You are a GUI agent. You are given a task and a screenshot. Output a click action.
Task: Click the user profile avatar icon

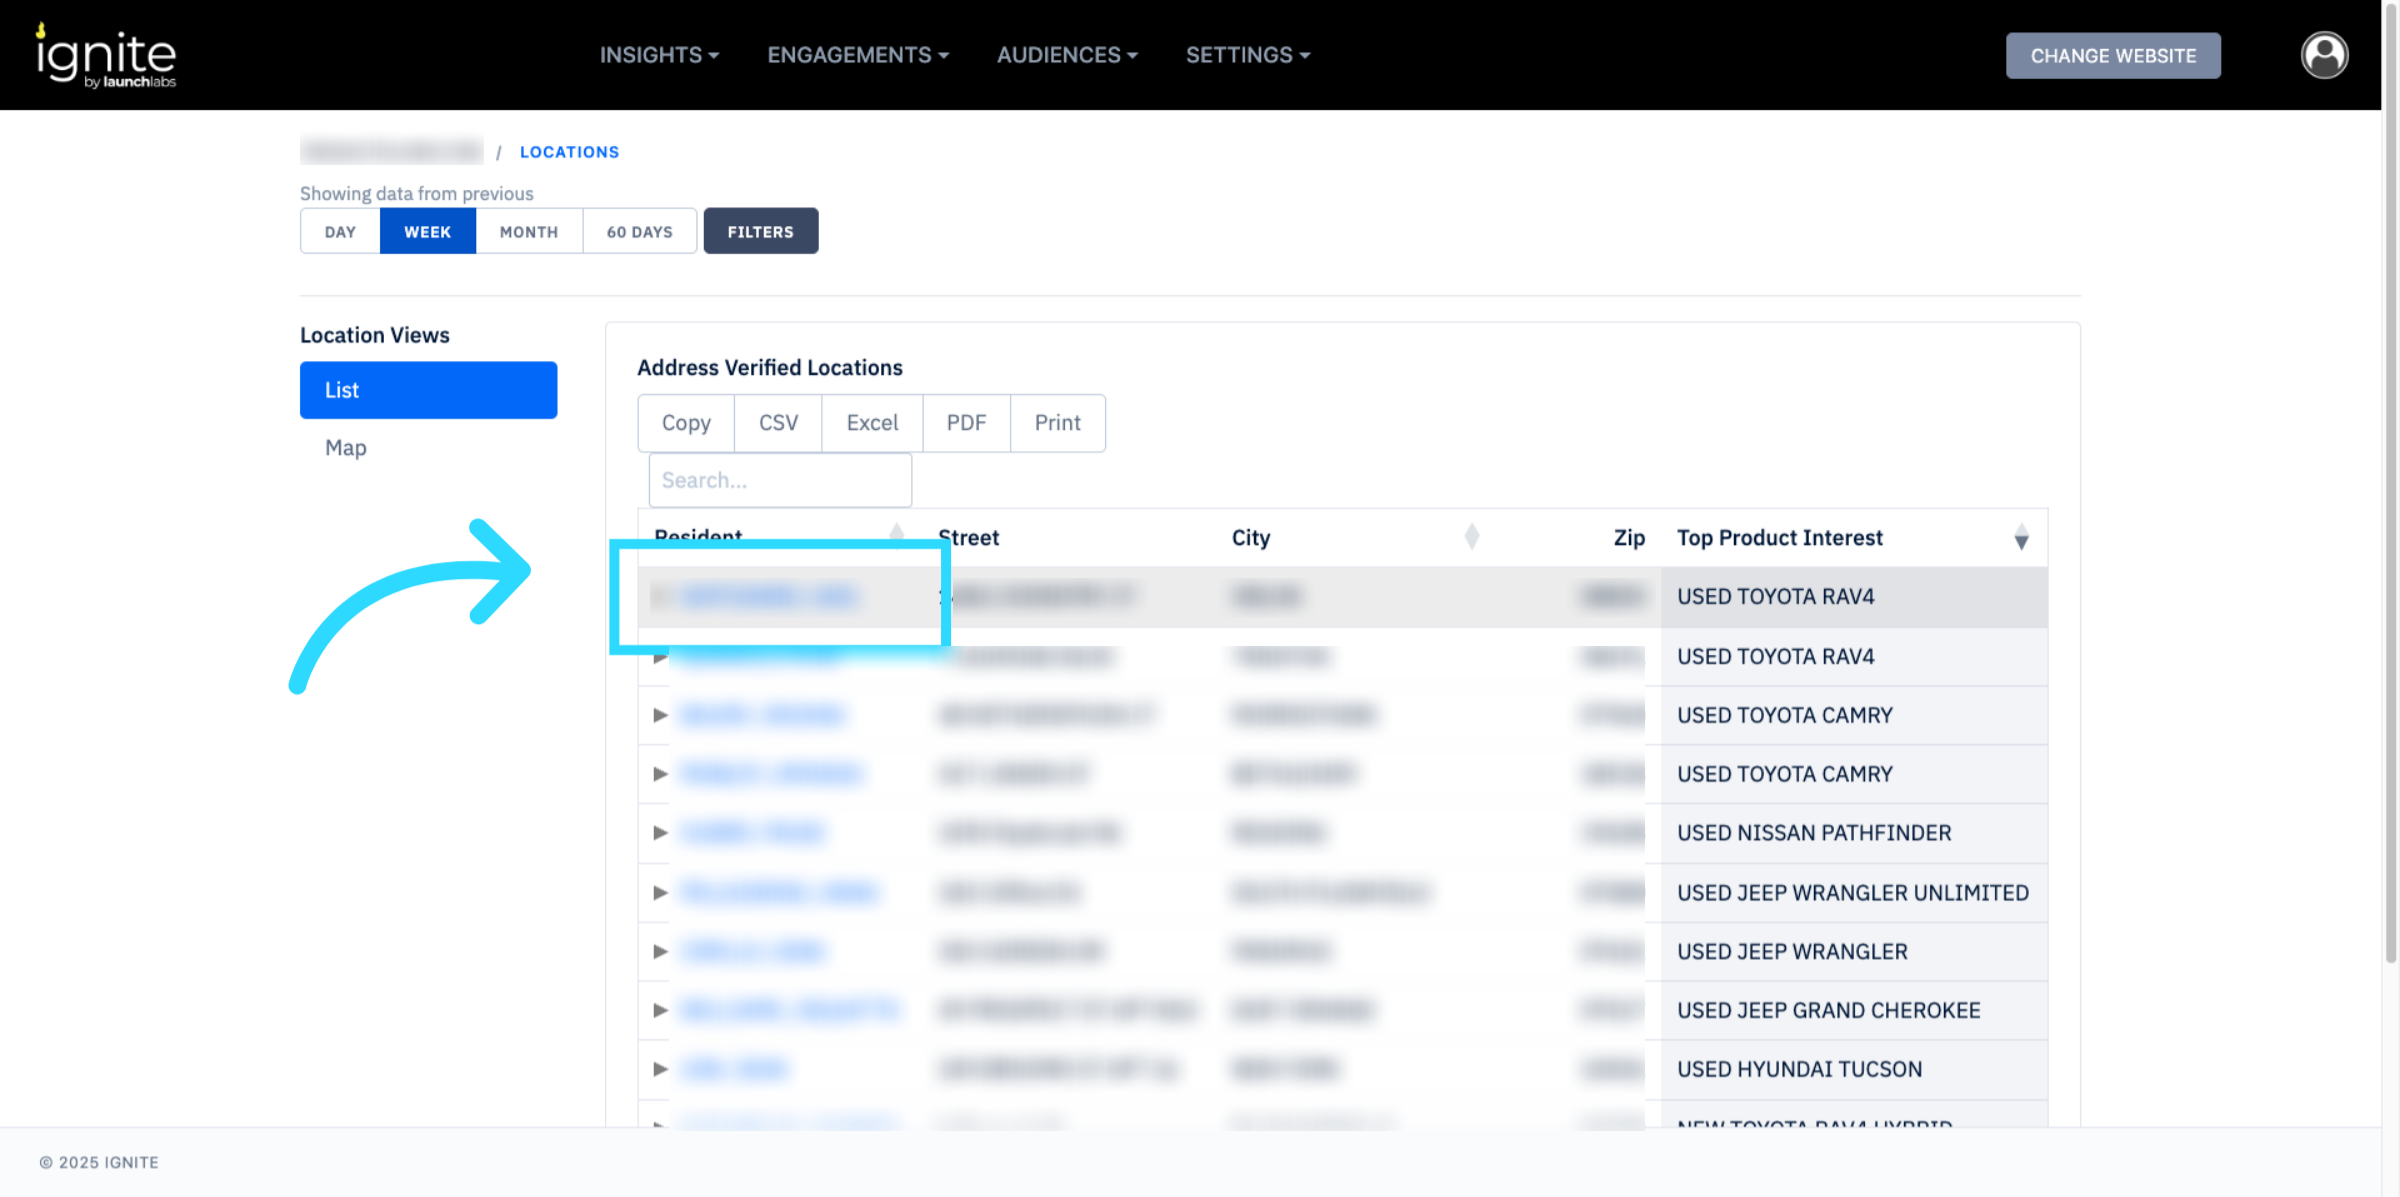click(x=2323, y=55)
